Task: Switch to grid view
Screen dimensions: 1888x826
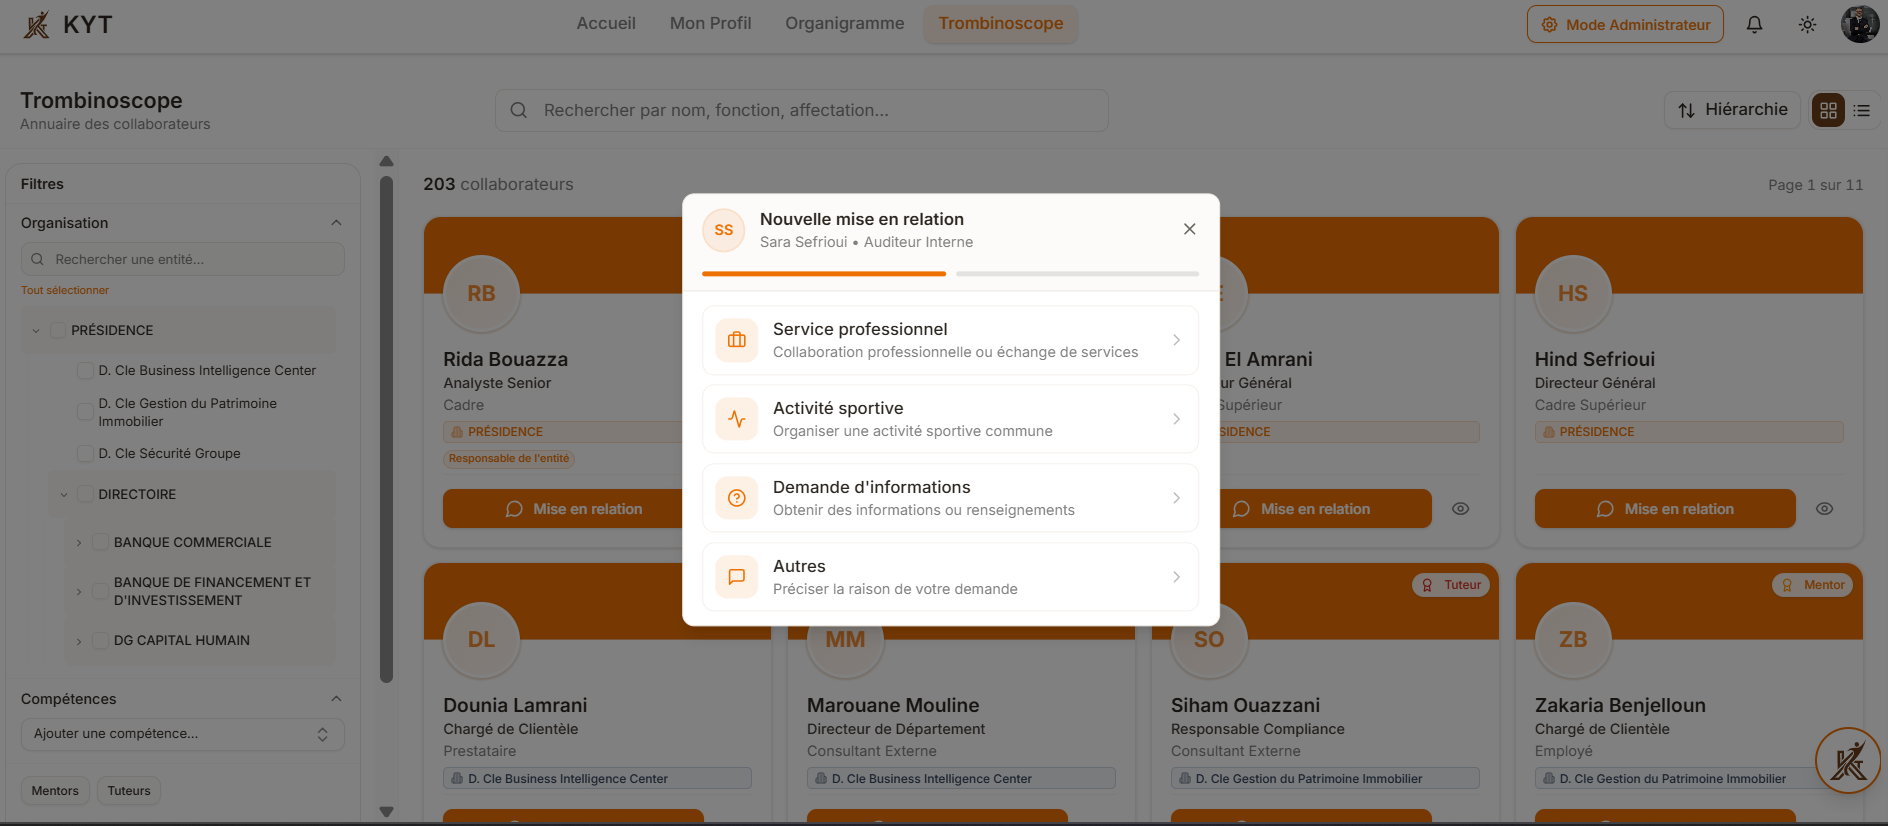Action: click(x=1828, y=110)
